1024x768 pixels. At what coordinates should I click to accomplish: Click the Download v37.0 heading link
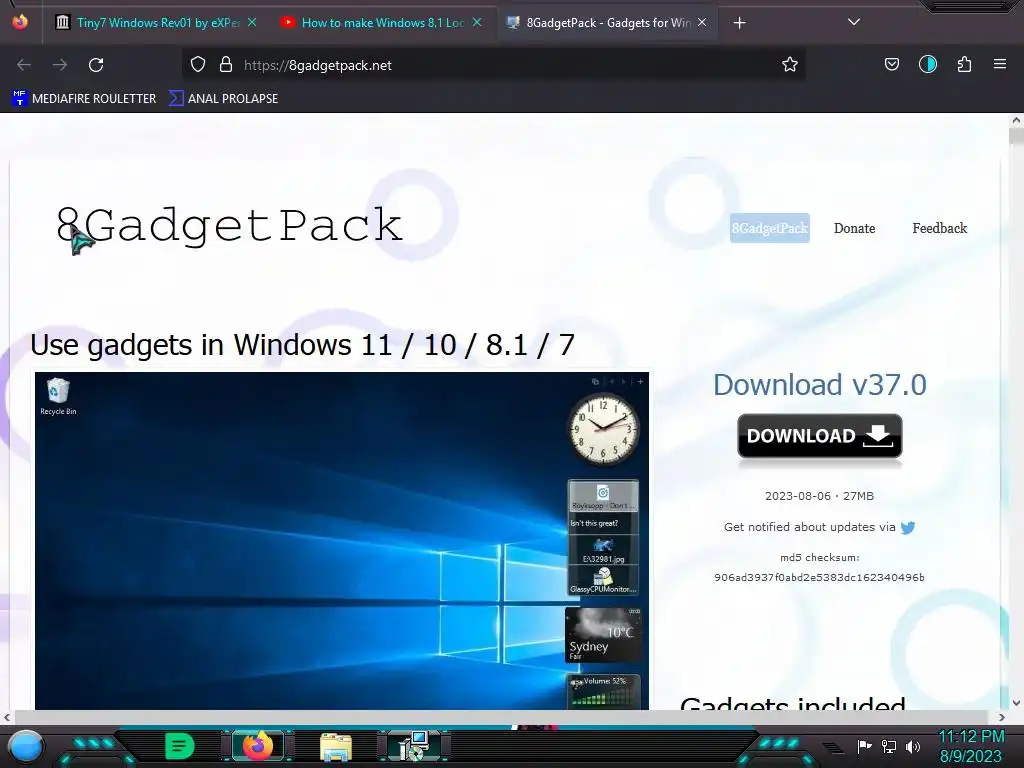(820, 385)
